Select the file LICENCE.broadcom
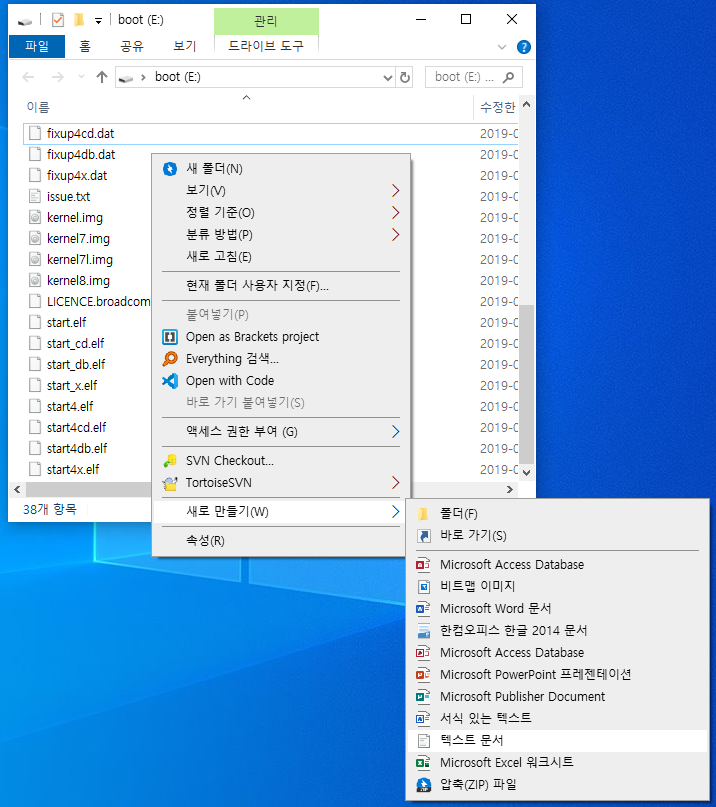This screenshot has height=807, width=716. pyautogui.click(x=98, y=302)
